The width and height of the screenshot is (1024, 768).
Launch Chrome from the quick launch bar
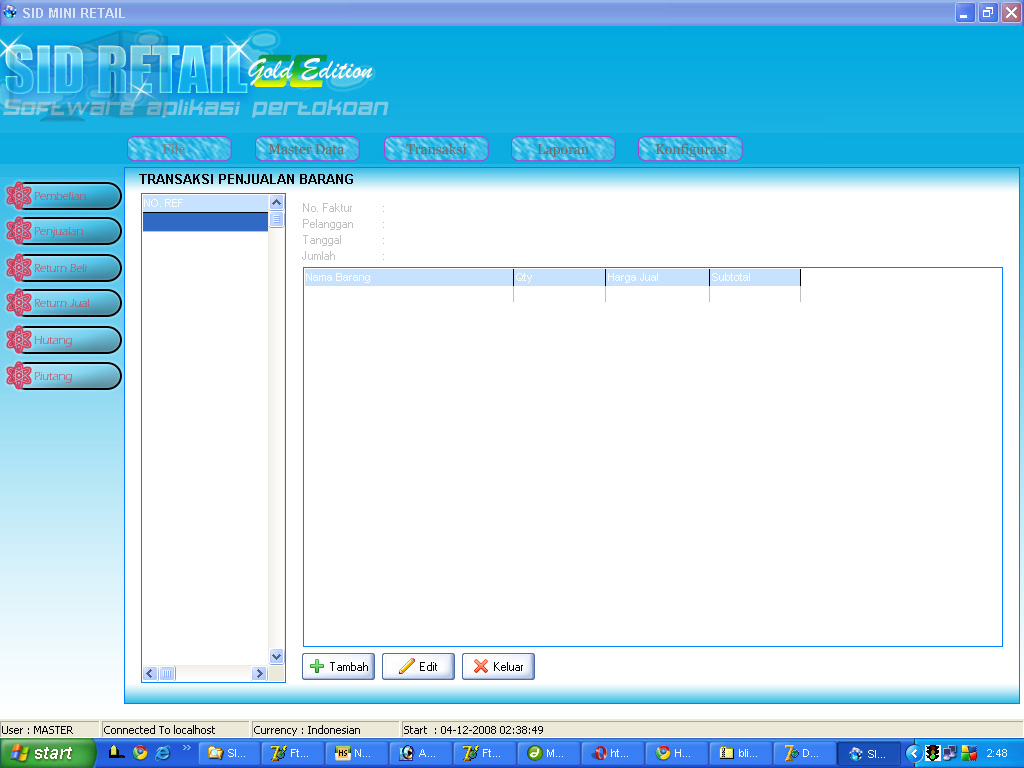(x=140, y=753)
